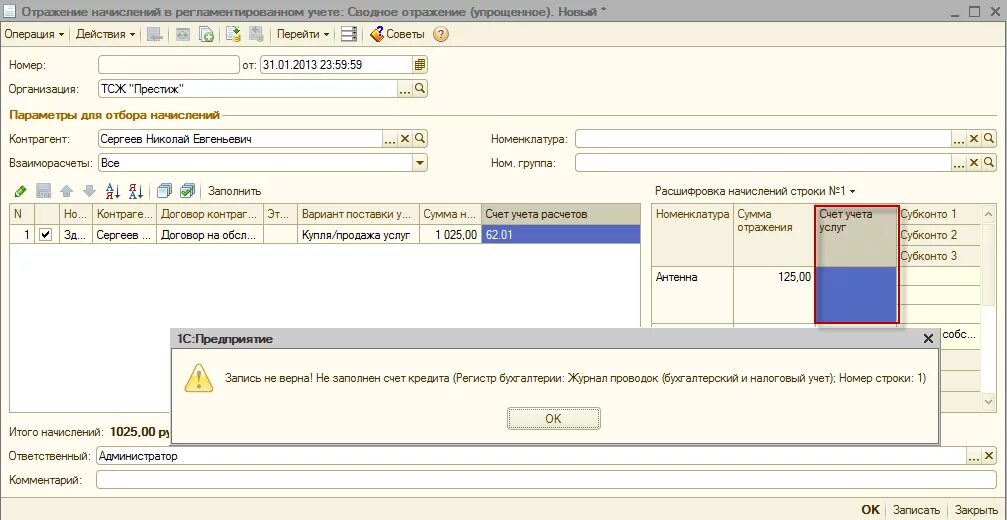1007x520 pixels.
Task: Clear the Контрагент field with X
Action: click(x=405, y=139)
